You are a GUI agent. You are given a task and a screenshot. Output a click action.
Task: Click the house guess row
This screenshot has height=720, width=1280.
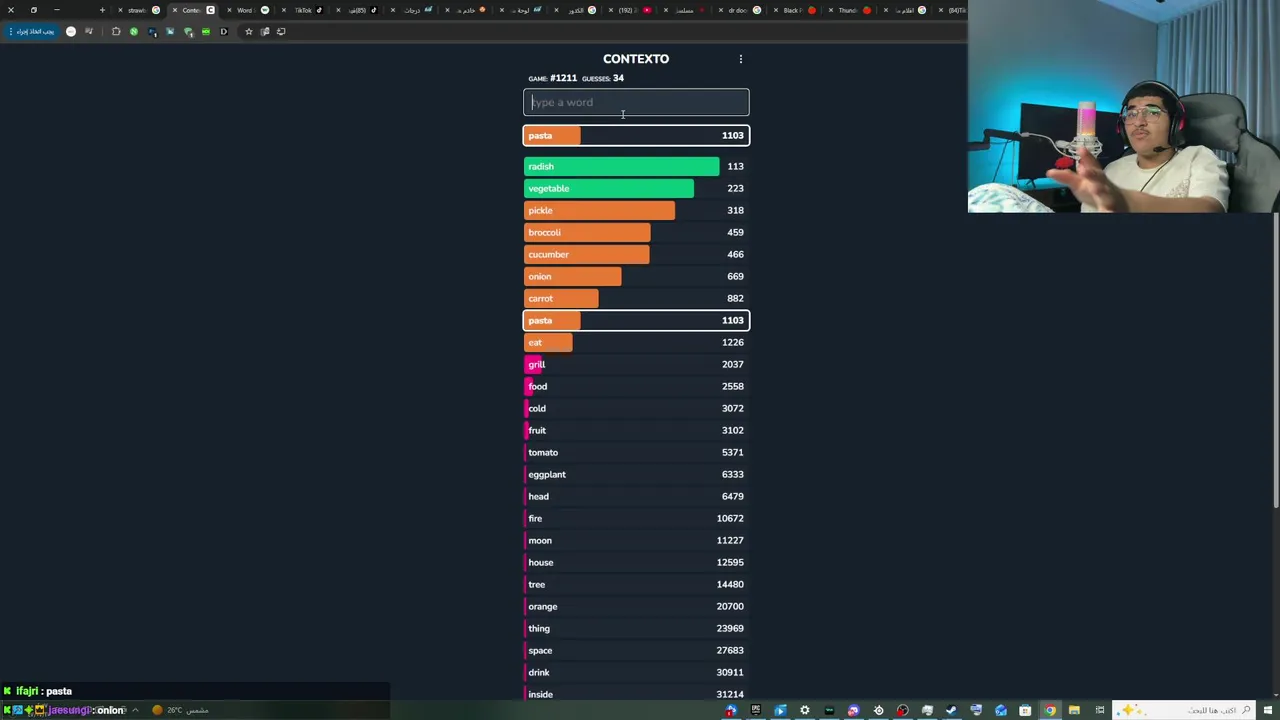(636, 562)
